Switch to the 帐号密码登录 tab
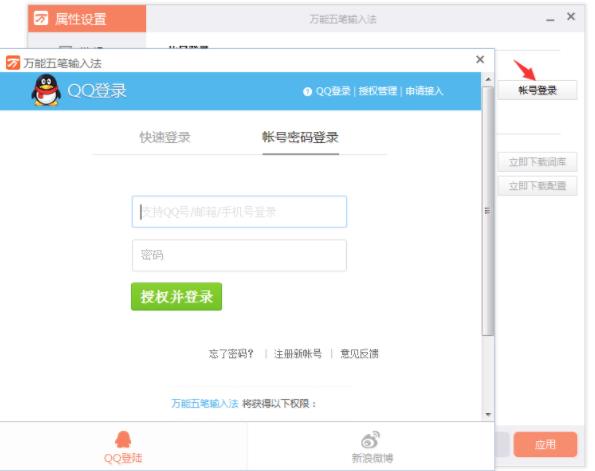 (x=300, y=137)
